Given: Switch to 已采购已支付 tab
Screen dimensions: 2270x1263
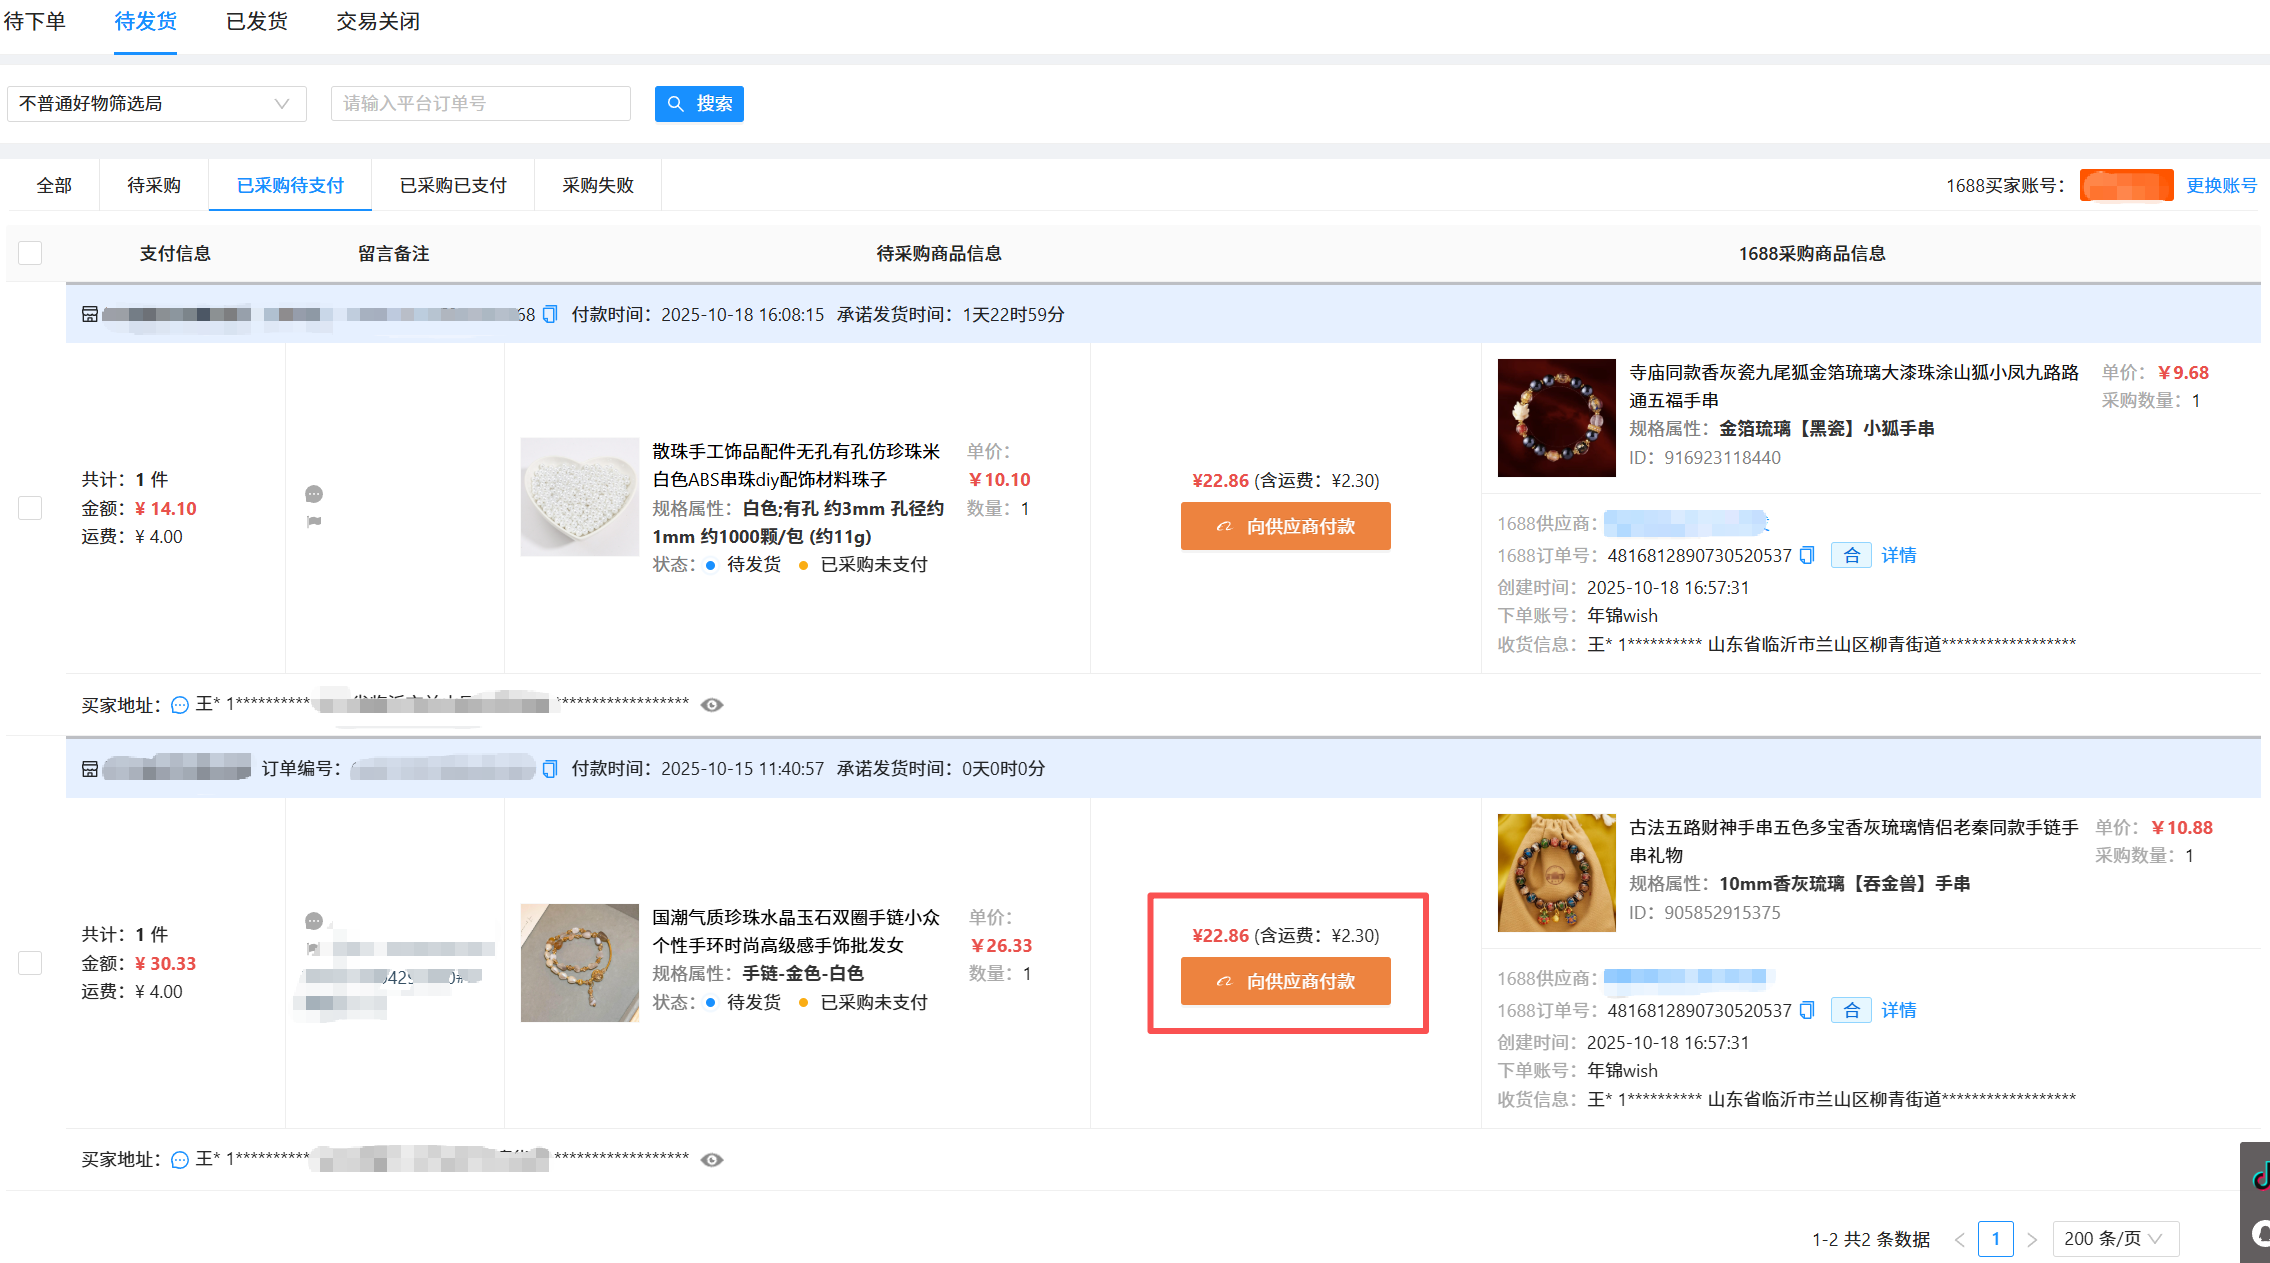Looking at the screenshot, I should tap(453, 186).
